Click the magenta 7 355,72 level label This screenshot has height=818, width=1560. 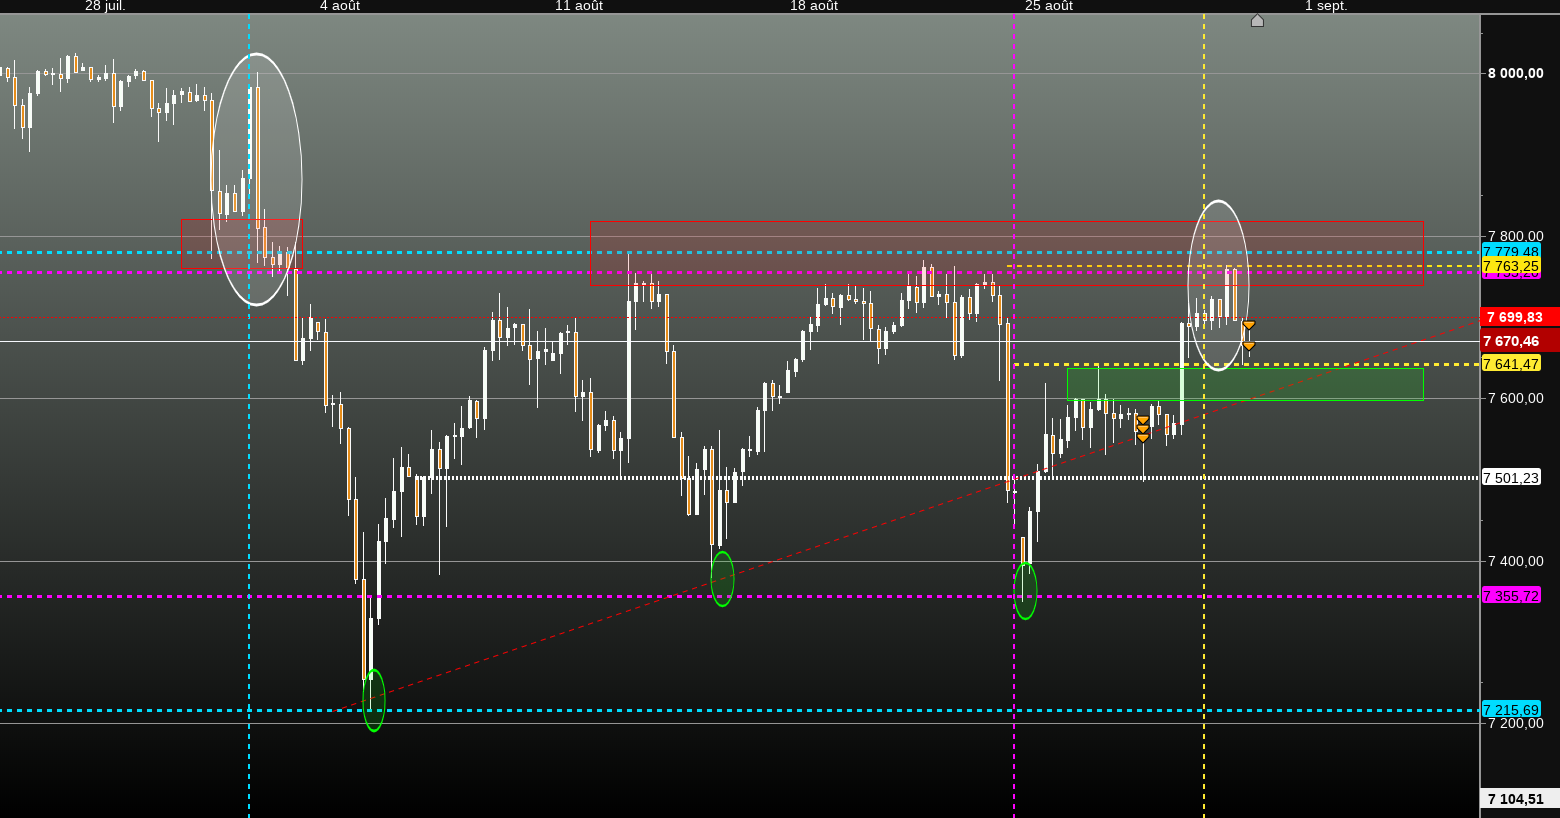click(1511, 596)
